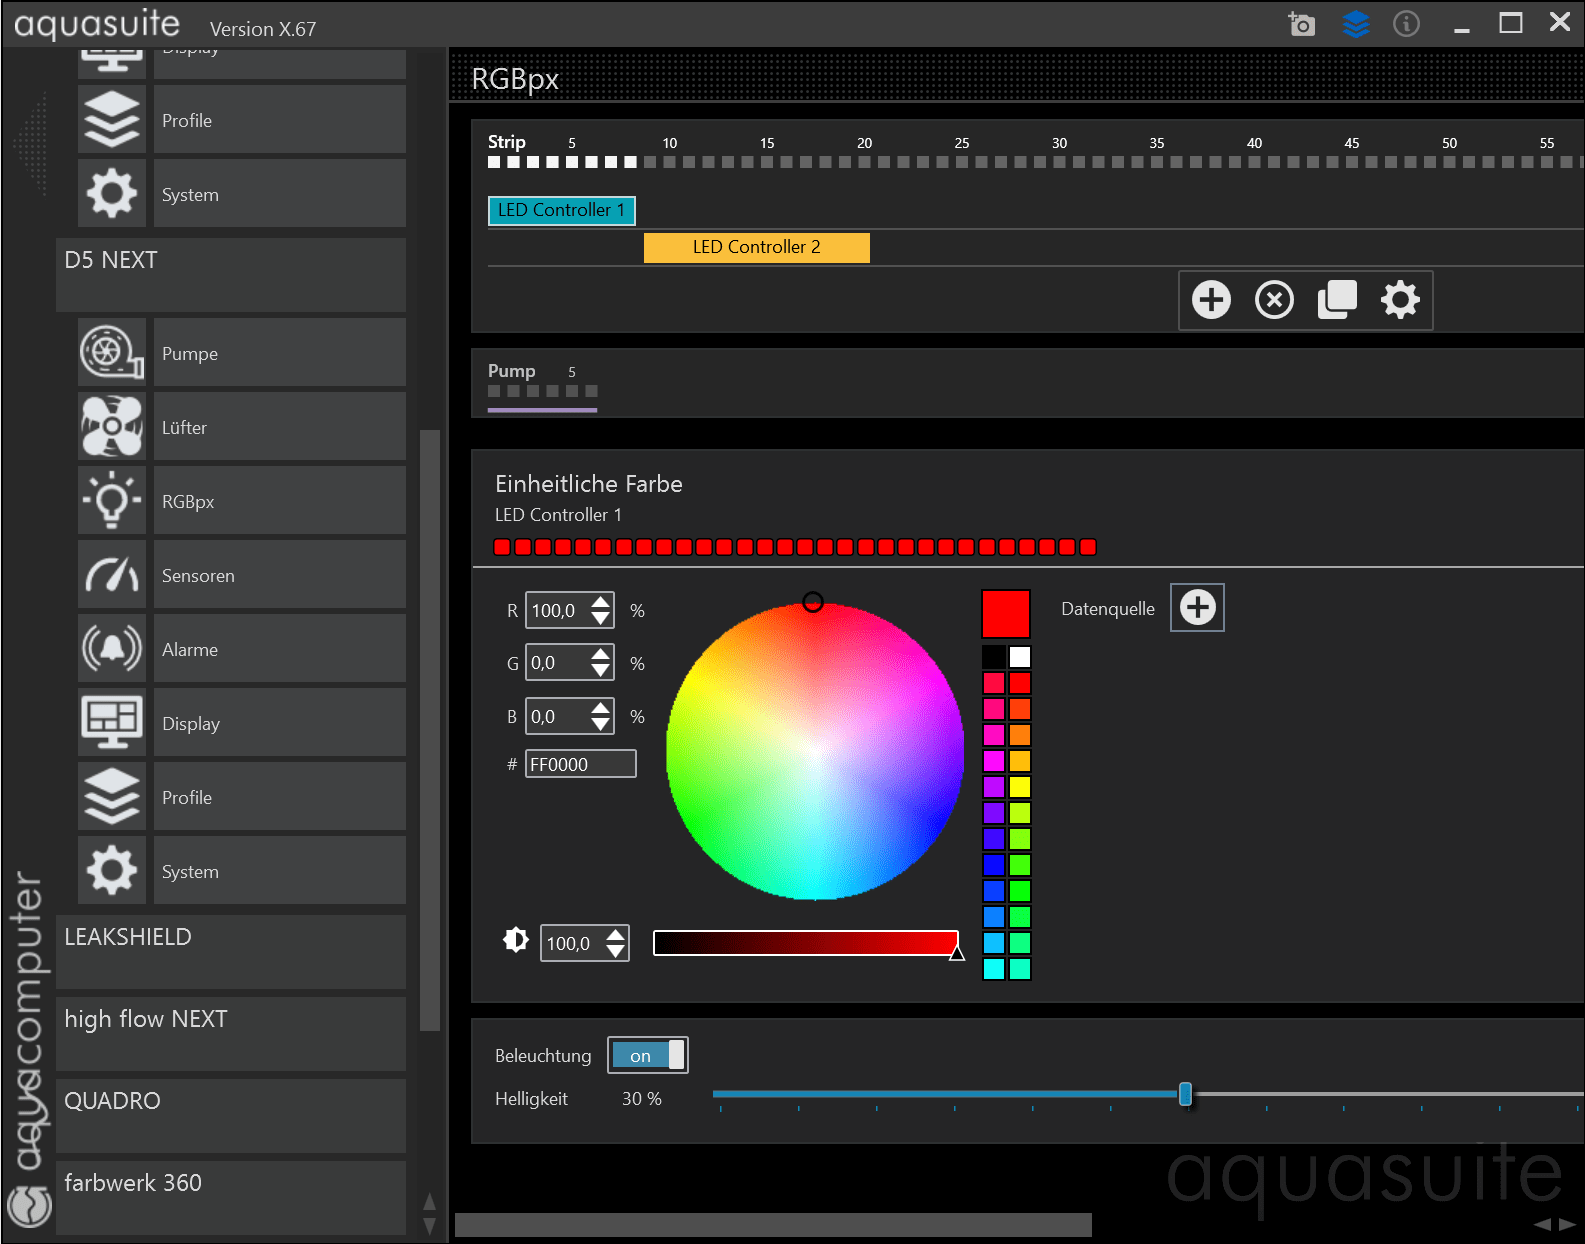Screen dimensions: 1585x1244
Task: Pick the black preset color swatch
Action: pyautogui.click(x=994, y=657)
